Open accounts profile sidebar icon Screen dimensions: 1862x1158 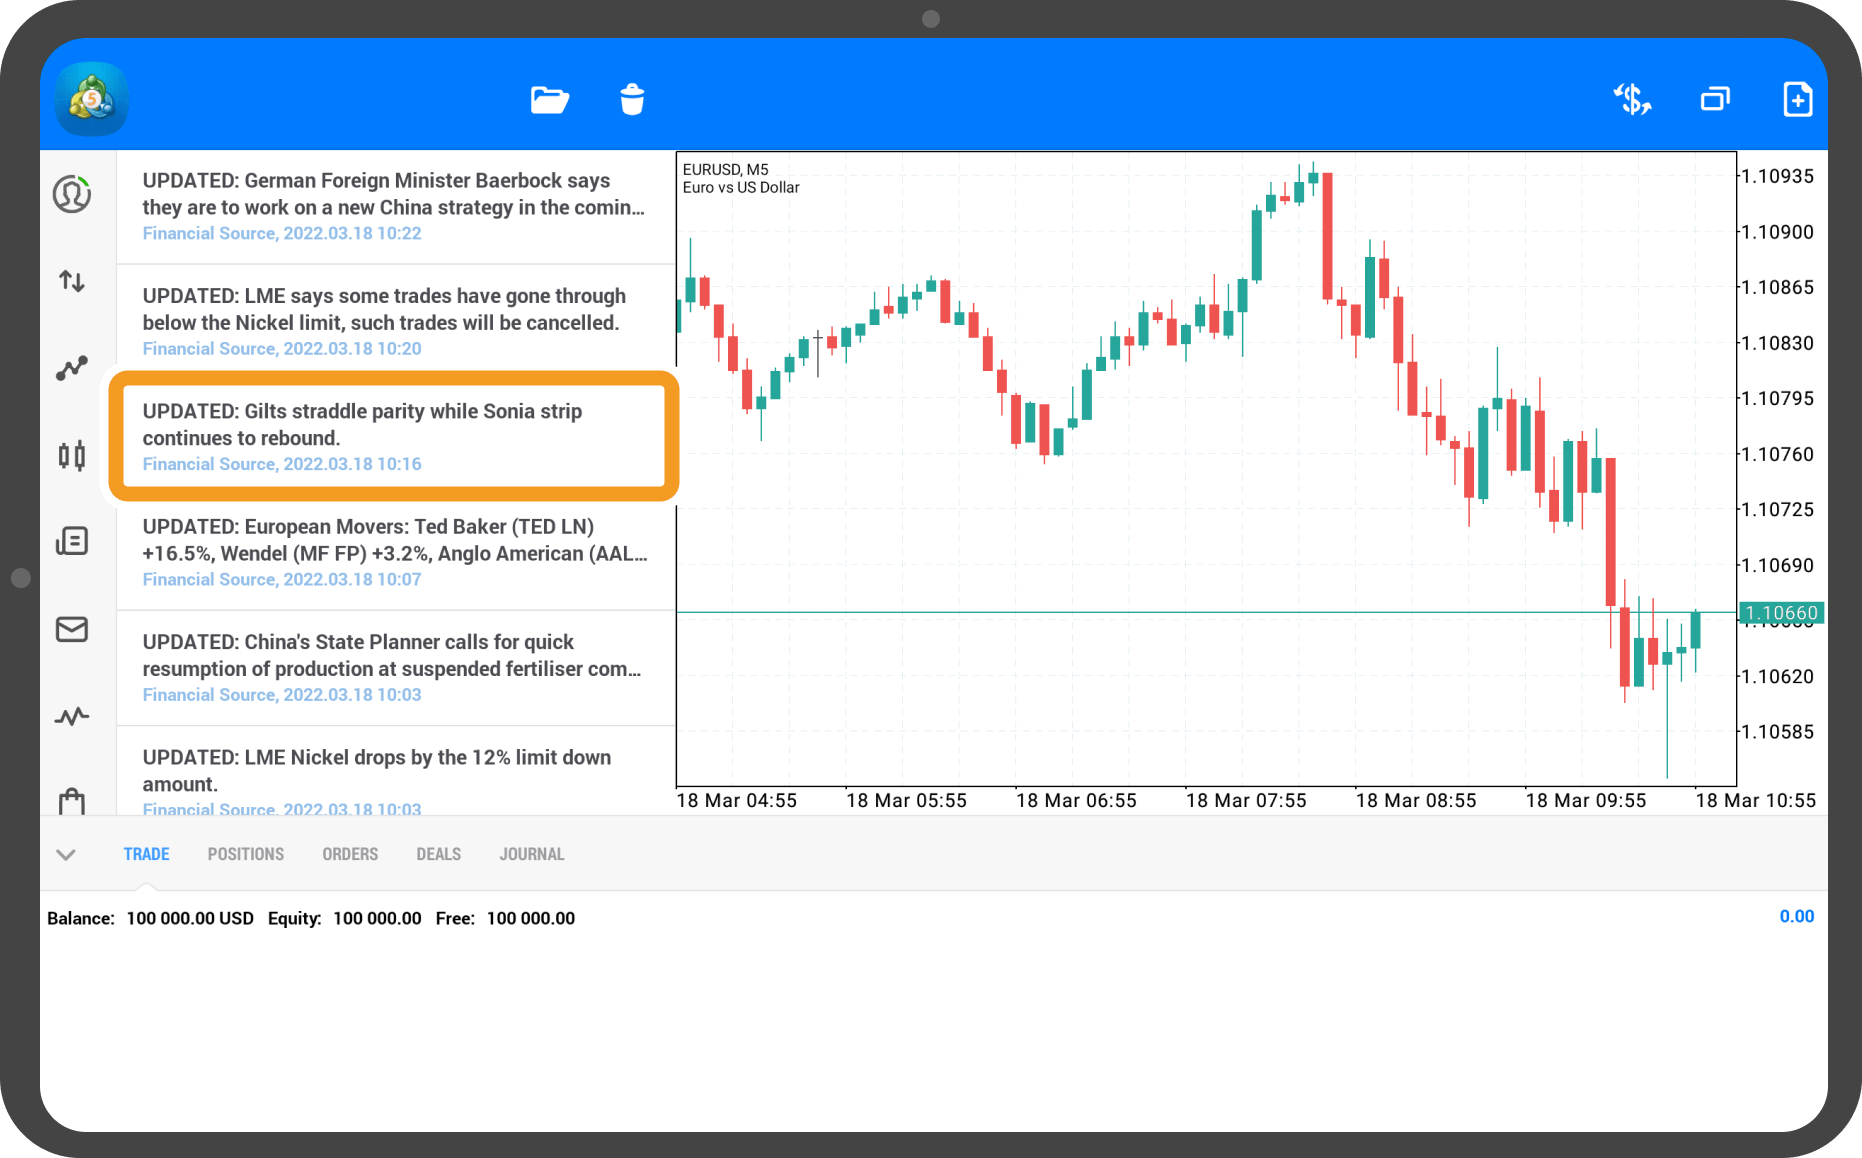[x=72, y=194]
